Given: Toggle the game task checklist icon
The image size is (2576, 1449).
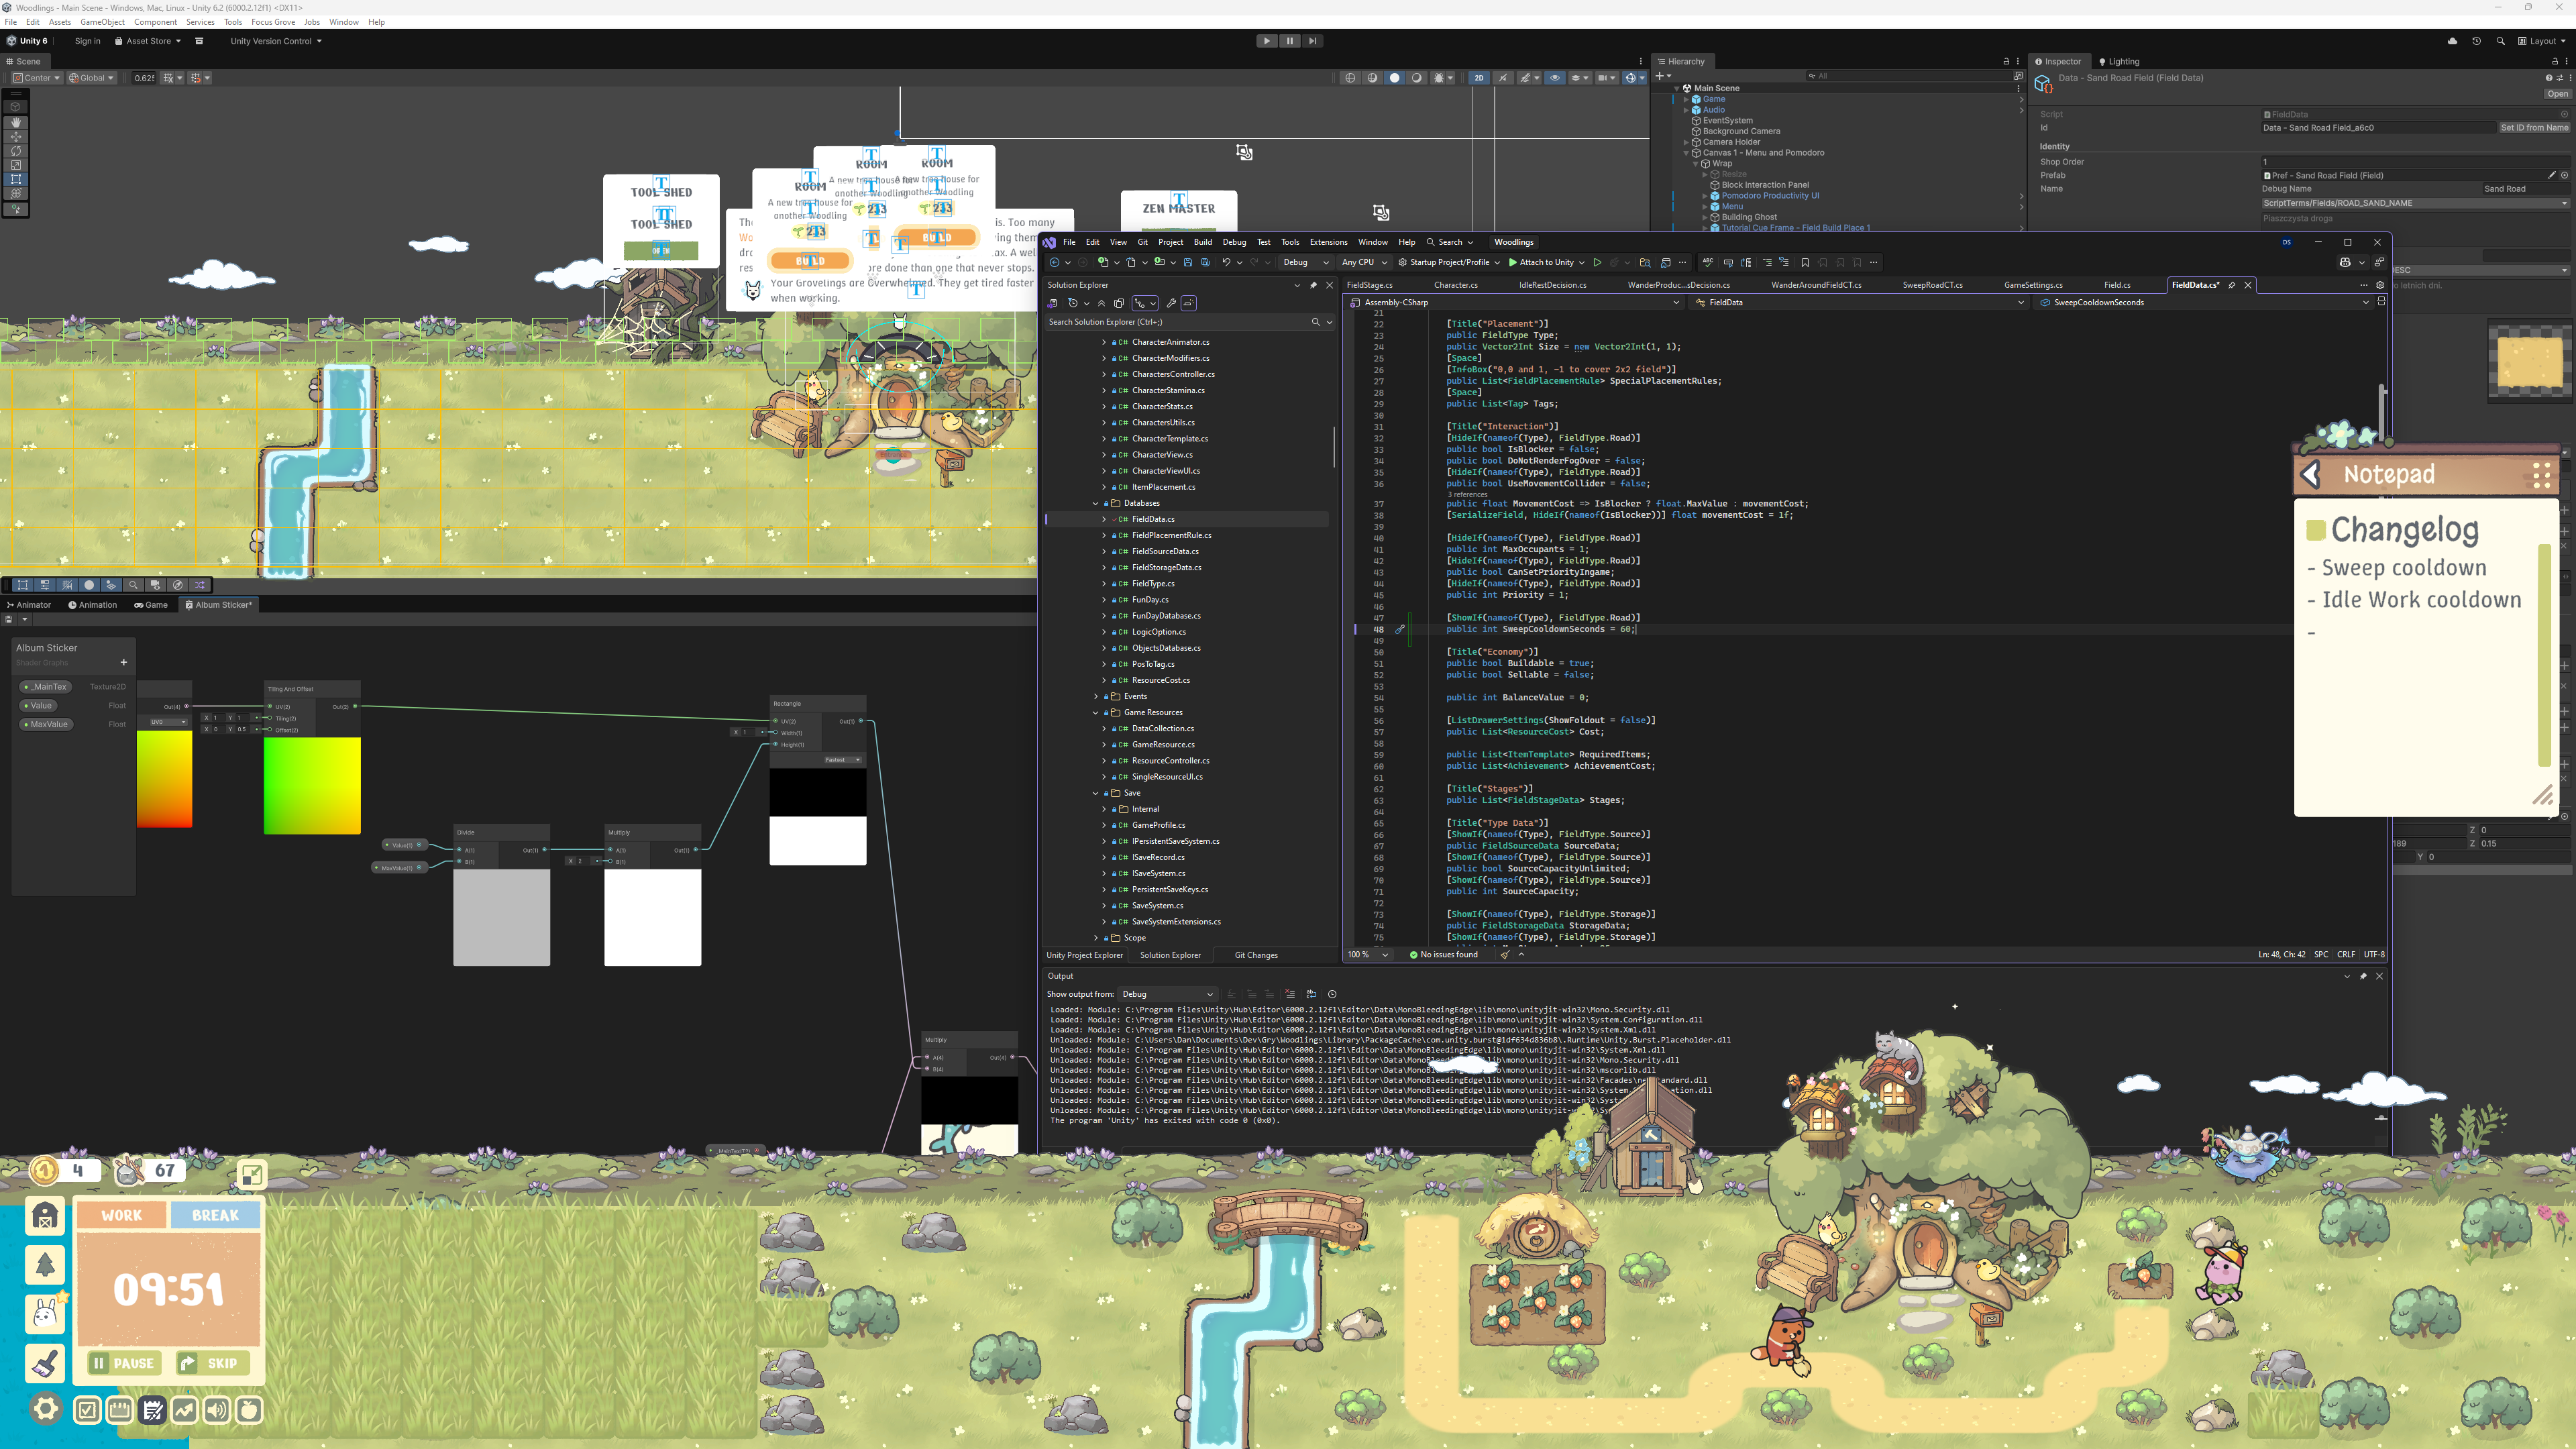Looking at the screenshot, I should point(87,1410).
